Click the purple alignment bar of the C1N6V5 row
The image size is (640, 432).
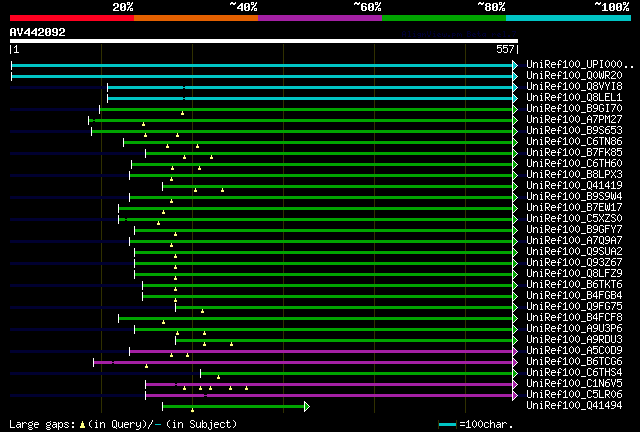click(329, 385)
